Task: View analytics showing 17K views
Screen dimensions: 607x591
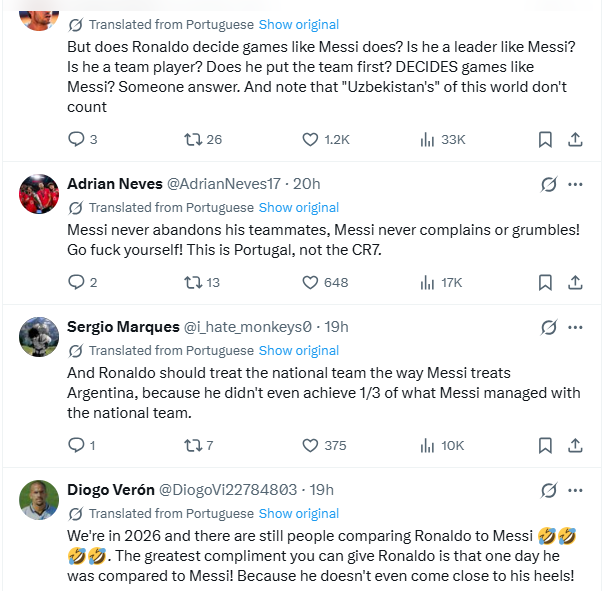Action: click(441, 283)
